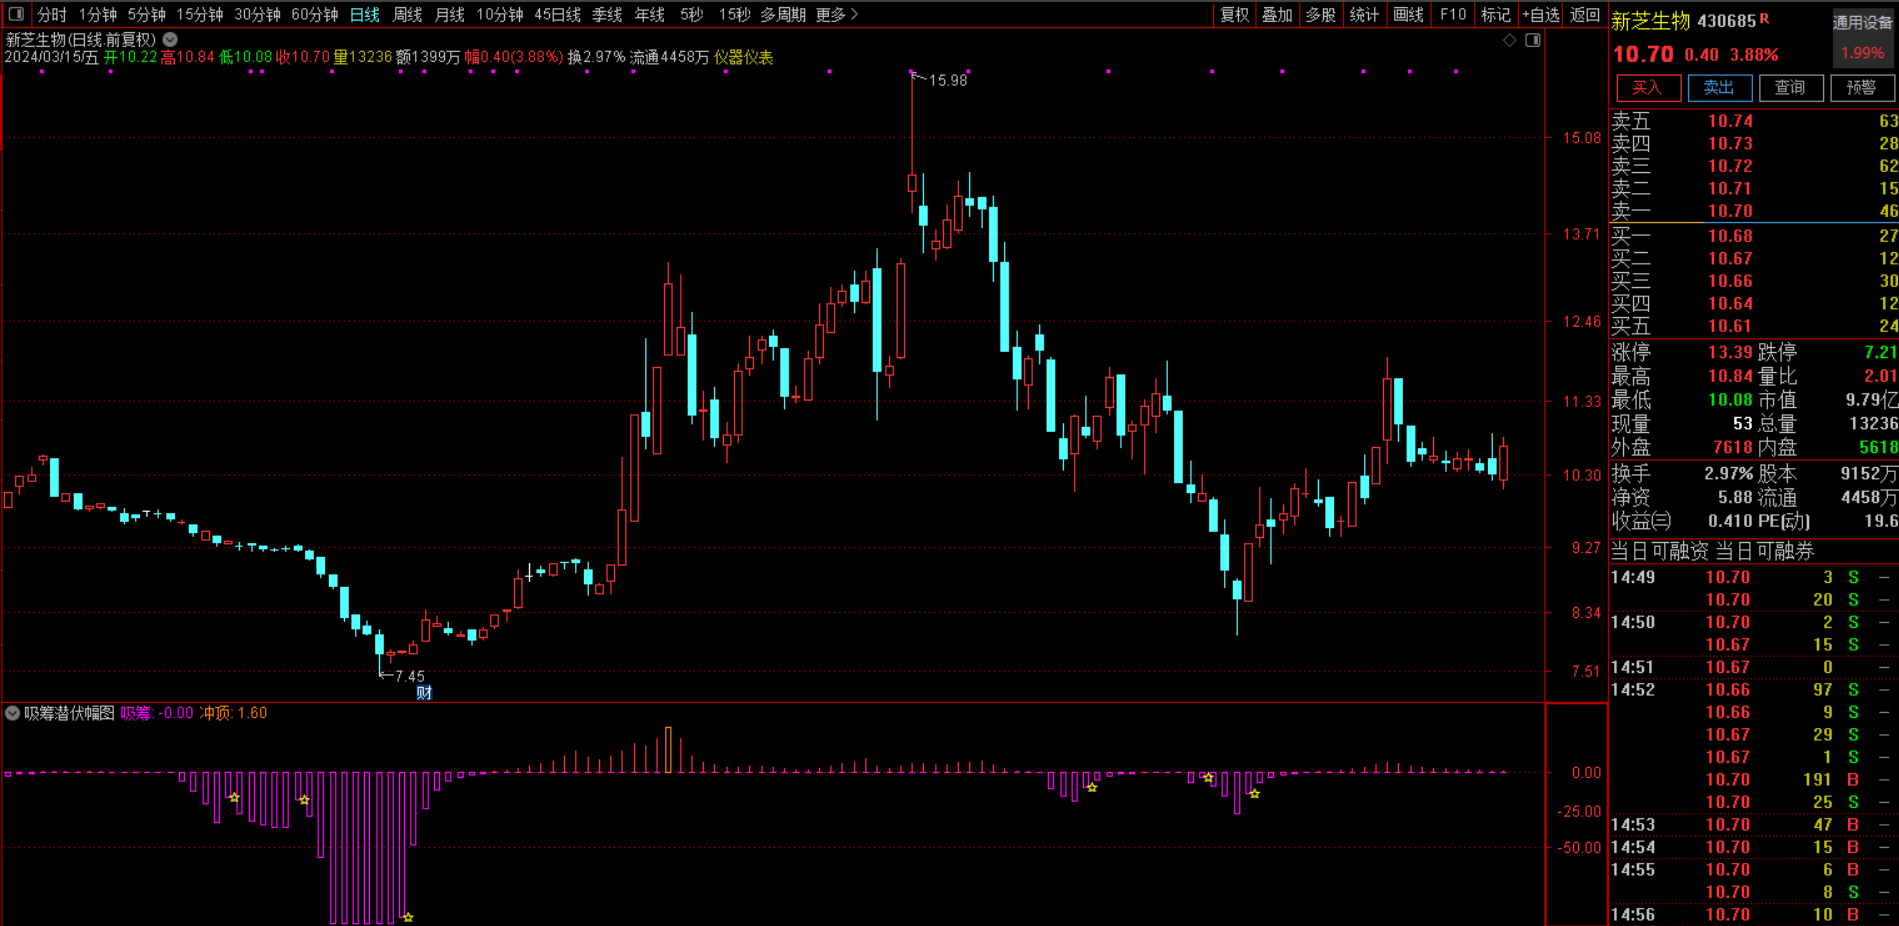Switch to 周线 weekly chart
The height and width of the screenshot is (926, 1899).
[408, 14]
